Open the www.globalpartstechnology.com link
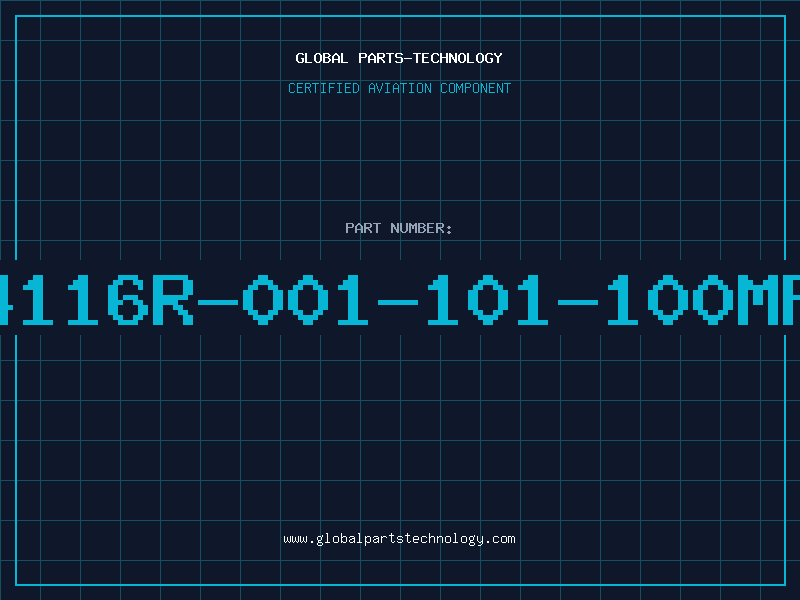Viewport: 800px width, 600px height. 399,539
